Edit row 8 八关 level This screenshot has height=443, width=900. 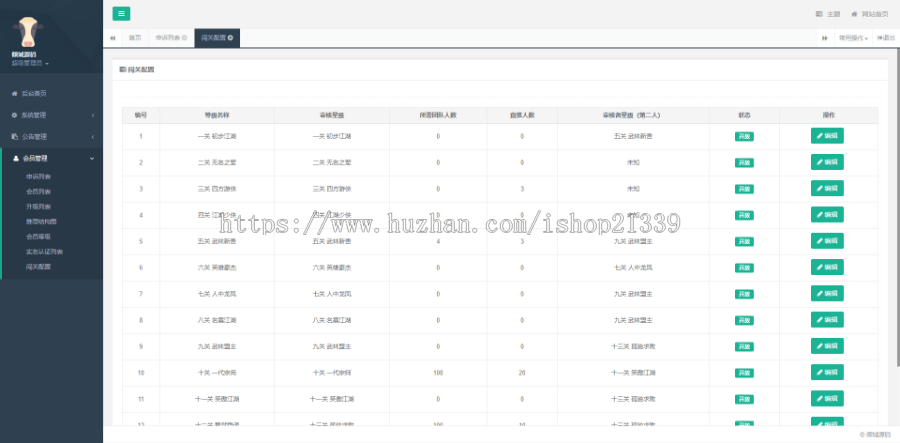827,320
